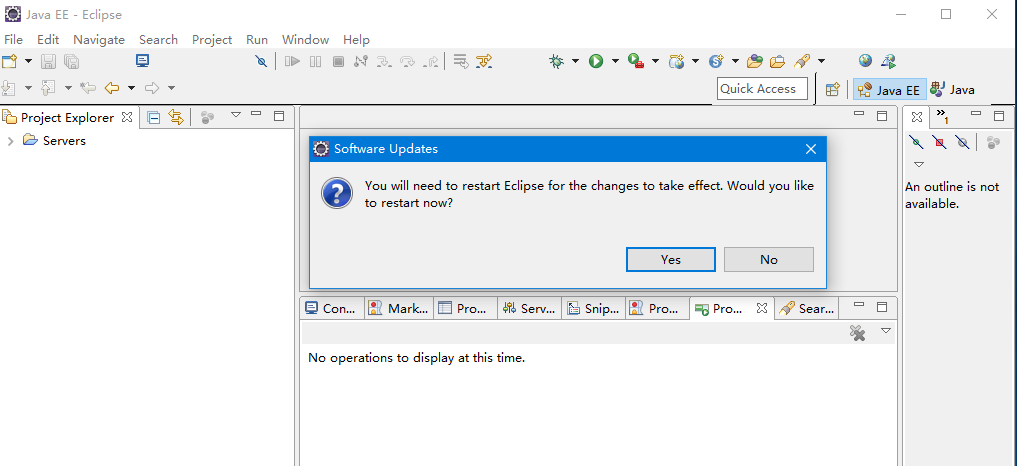1017x466 pixels.
Task: Open the New Web Project dropdown arrow
Action: click(695, 62)
